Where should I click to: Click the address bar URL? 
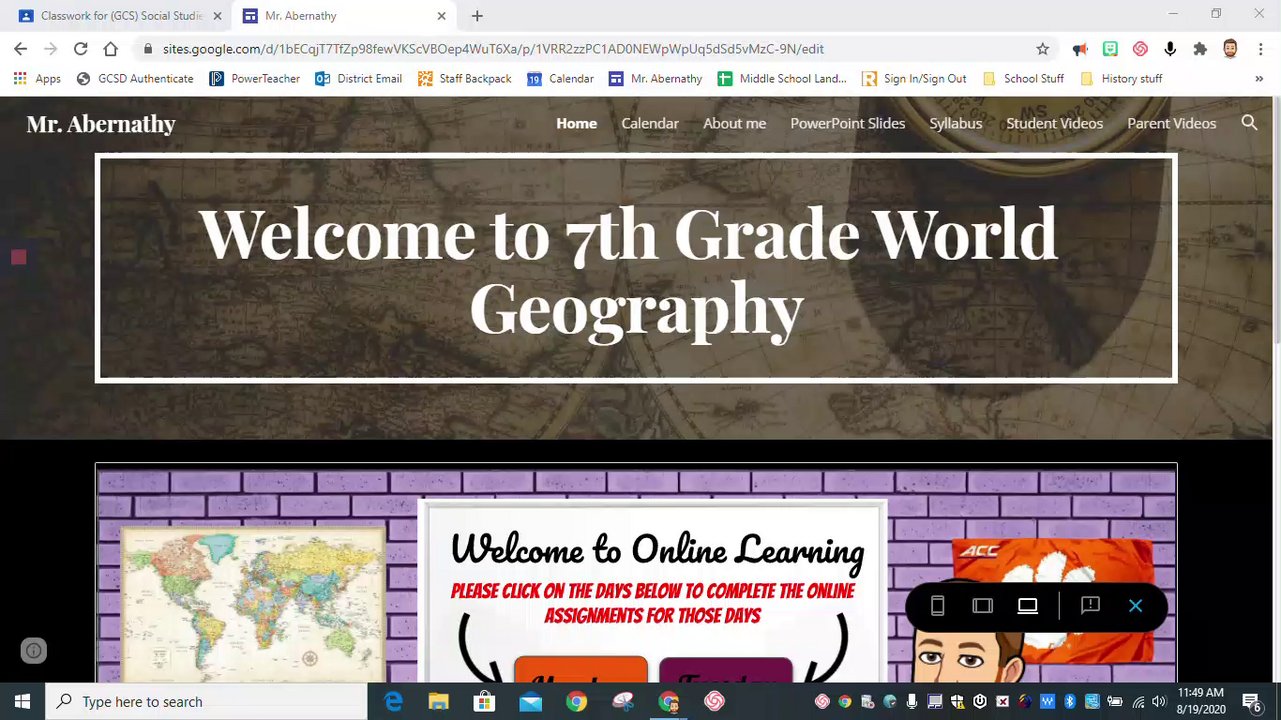point(493,48)
